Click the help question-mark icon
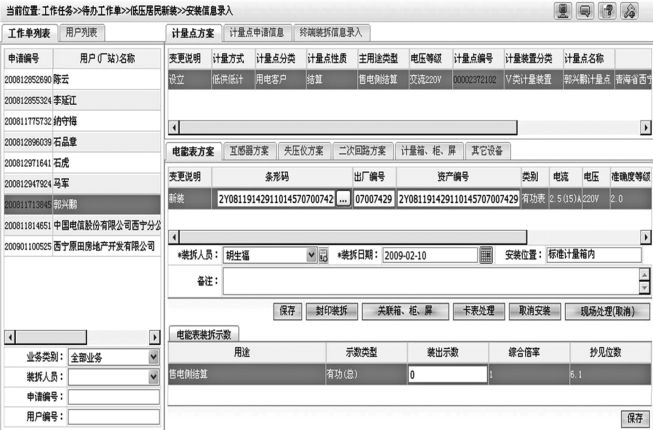The image size is (653, 430). 607,10
